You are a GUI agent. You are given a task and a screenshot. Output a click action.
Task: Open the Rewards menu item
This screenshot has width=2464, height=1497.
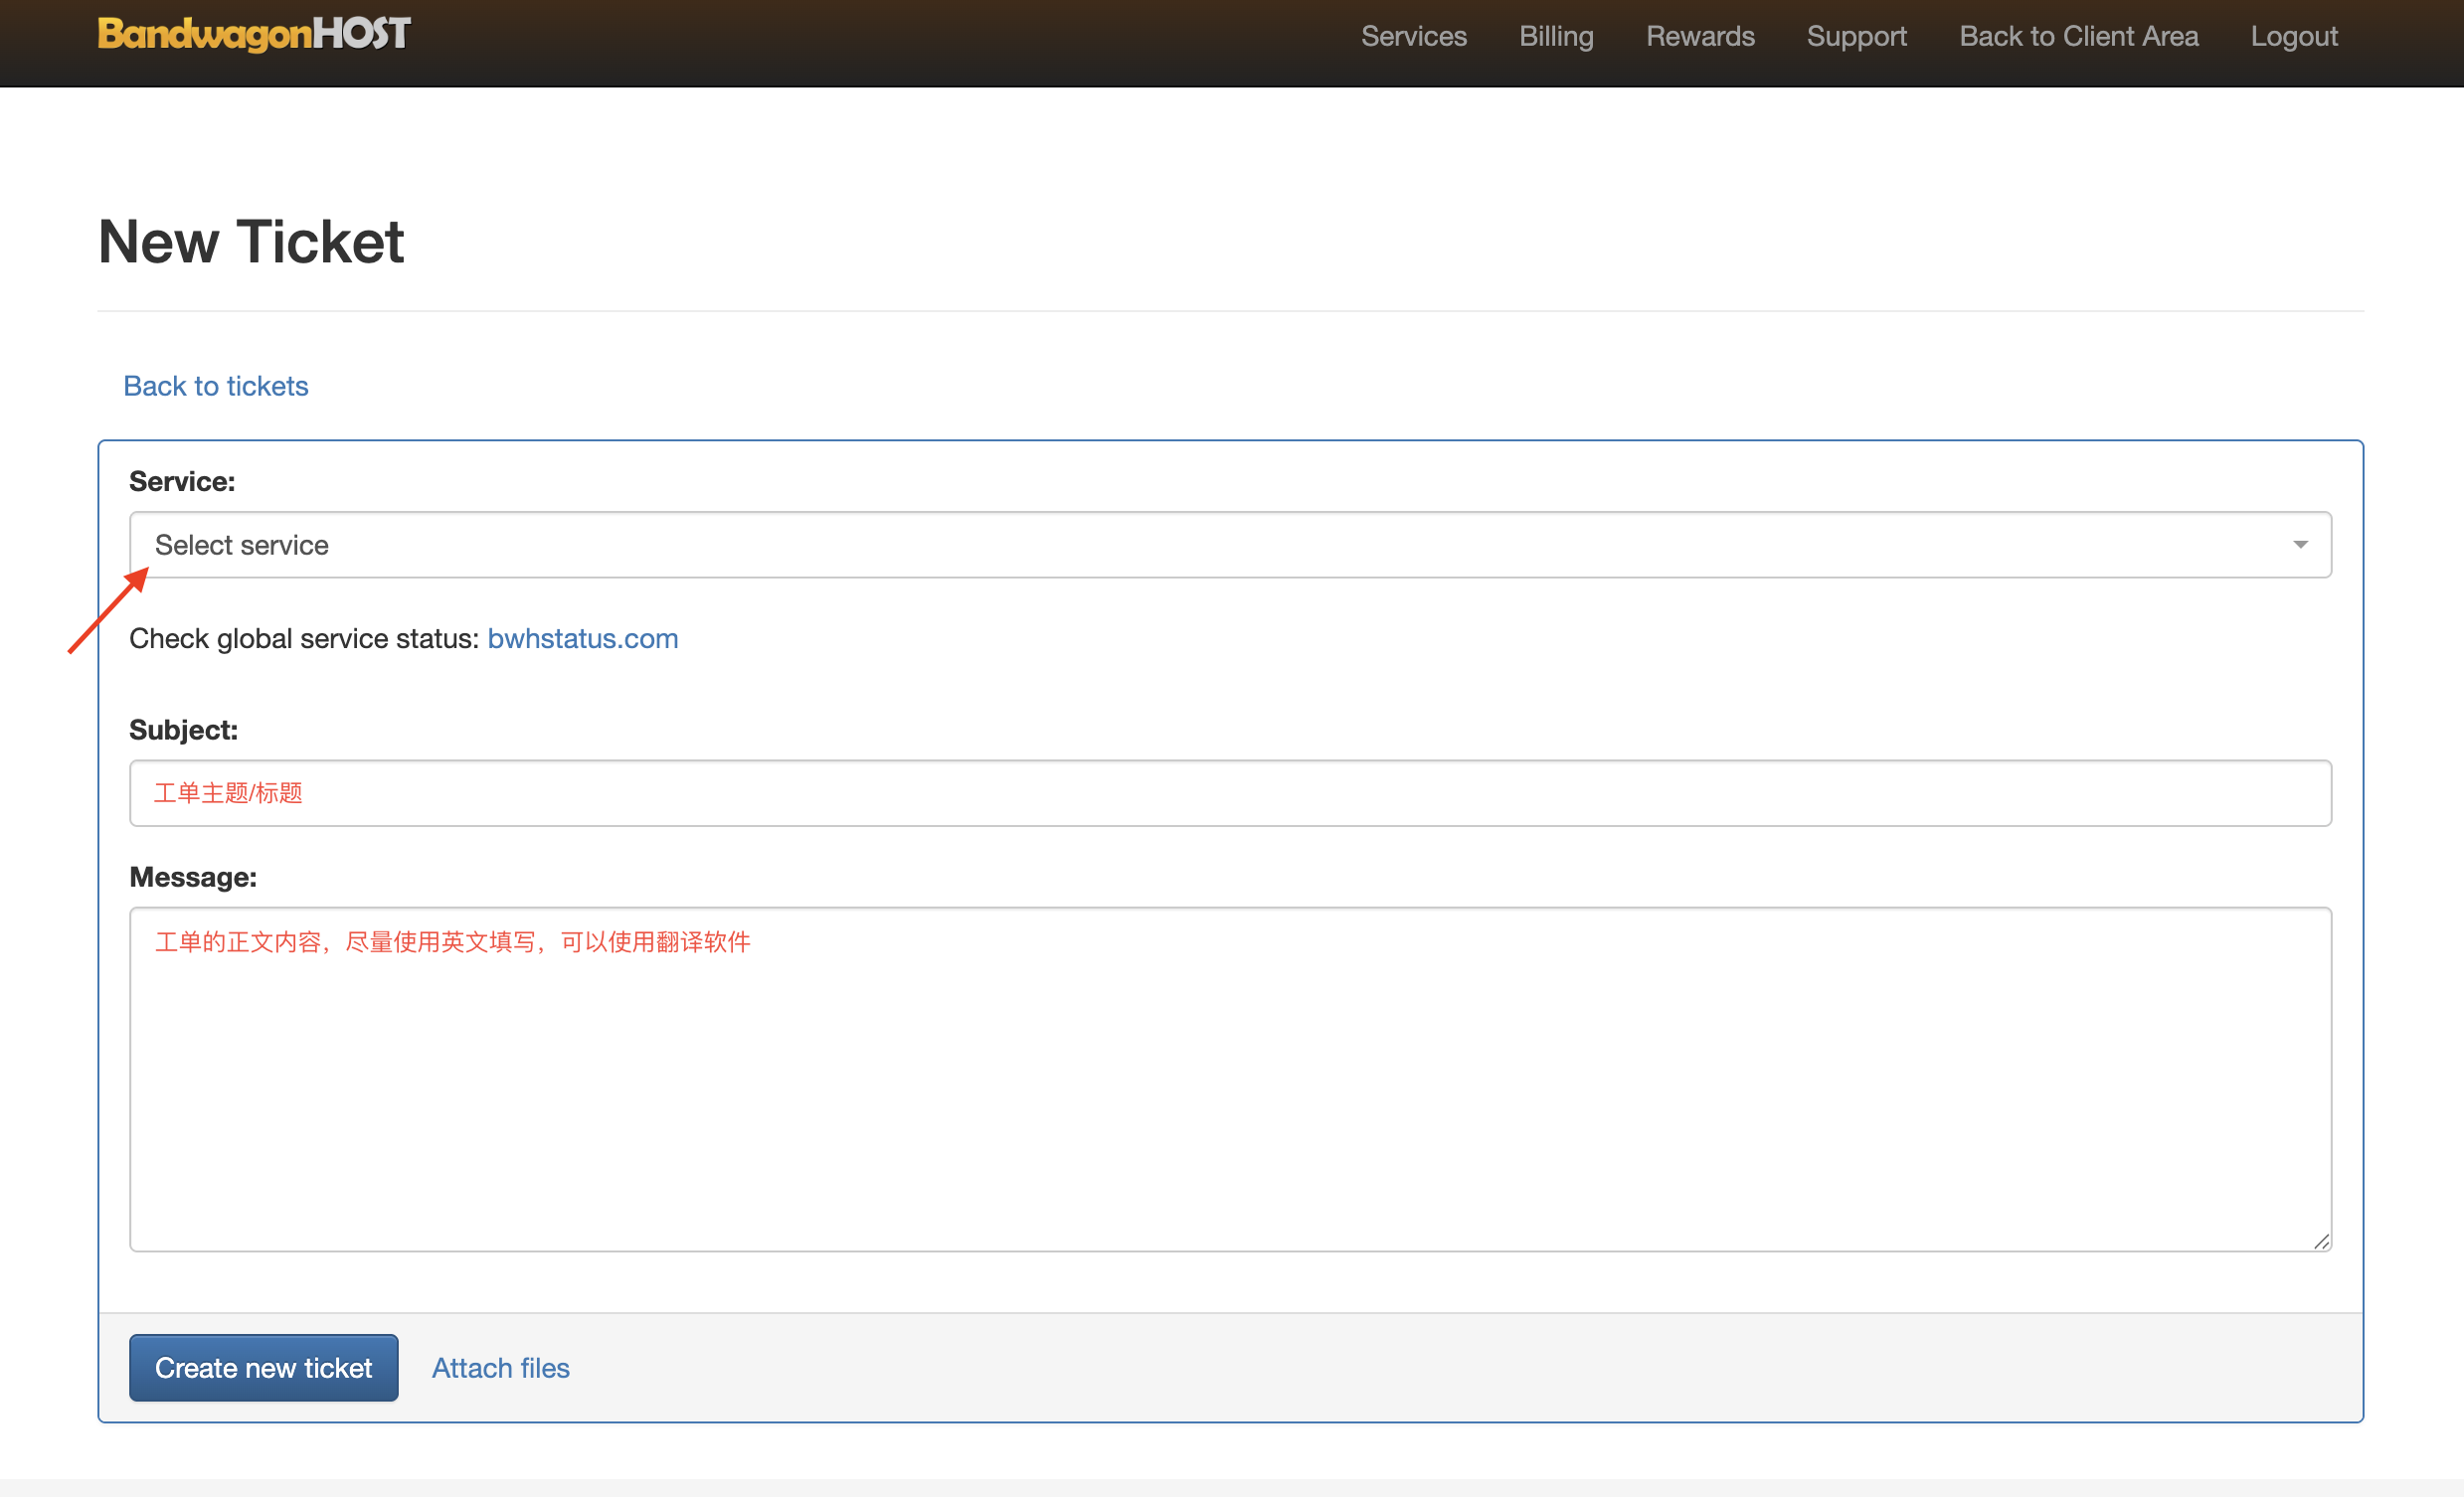coord(1699,37)
